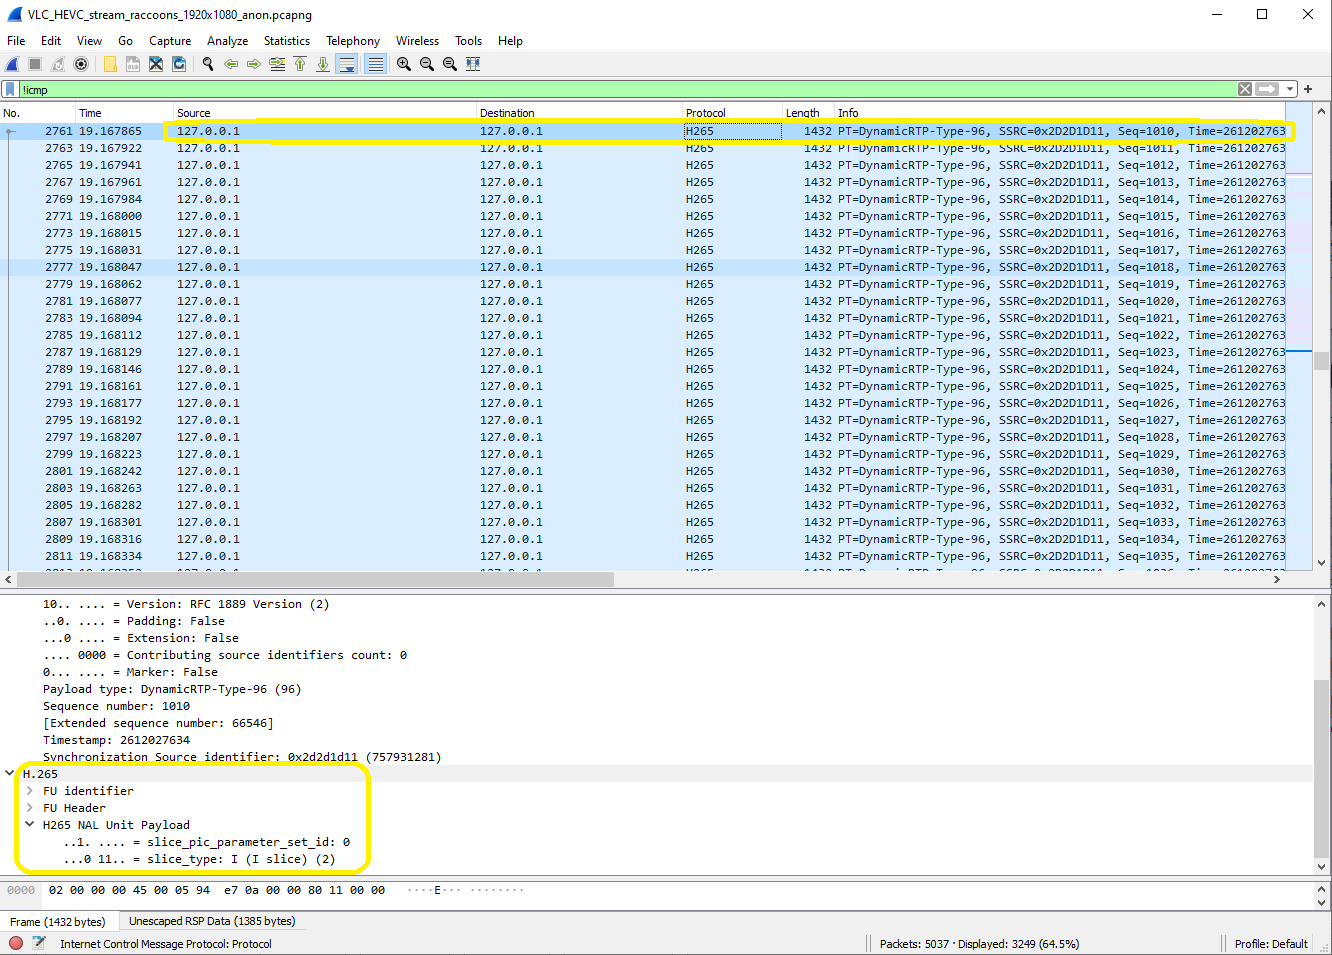1332x955 pixels.
Task: Restart the current capture
Action: (58, 64)
